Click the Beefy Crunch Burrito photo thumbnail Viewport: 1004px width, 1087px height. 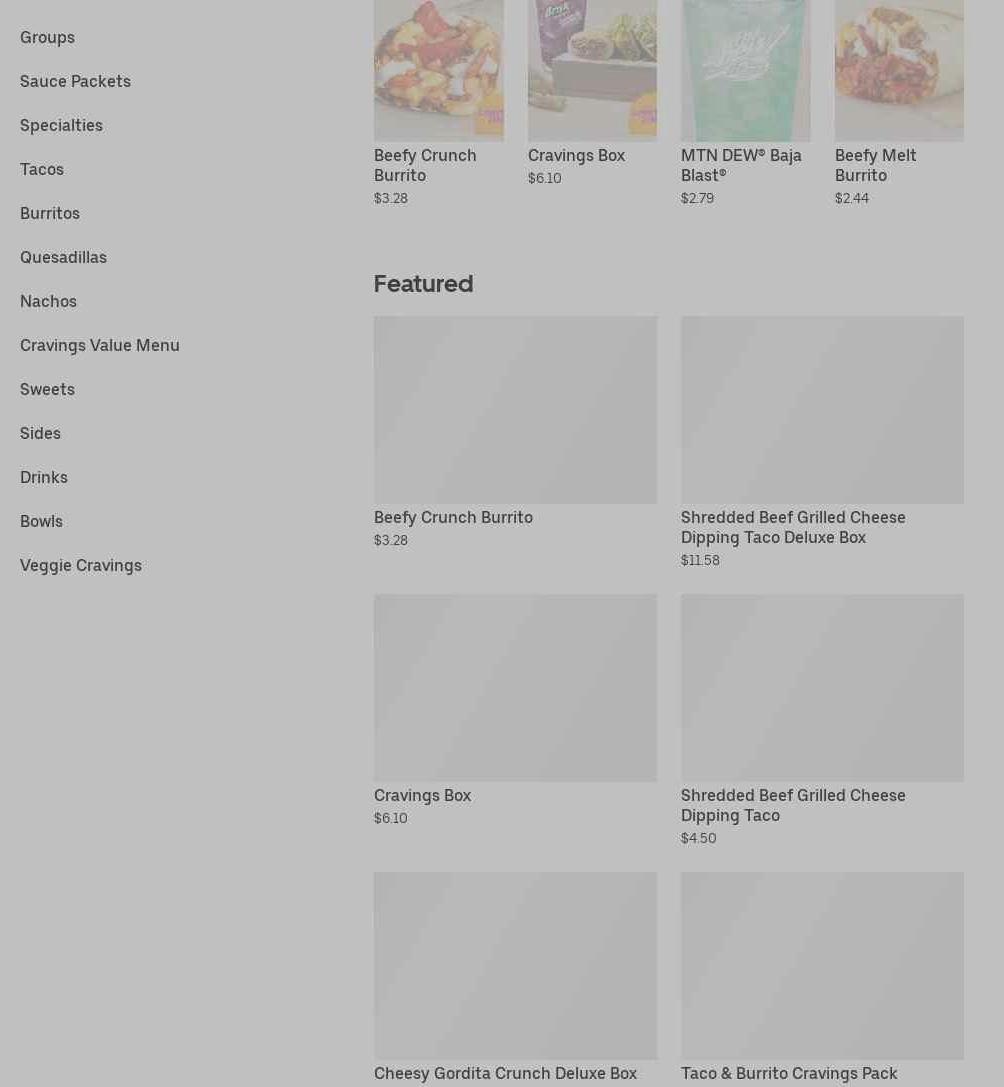point(439,70)
